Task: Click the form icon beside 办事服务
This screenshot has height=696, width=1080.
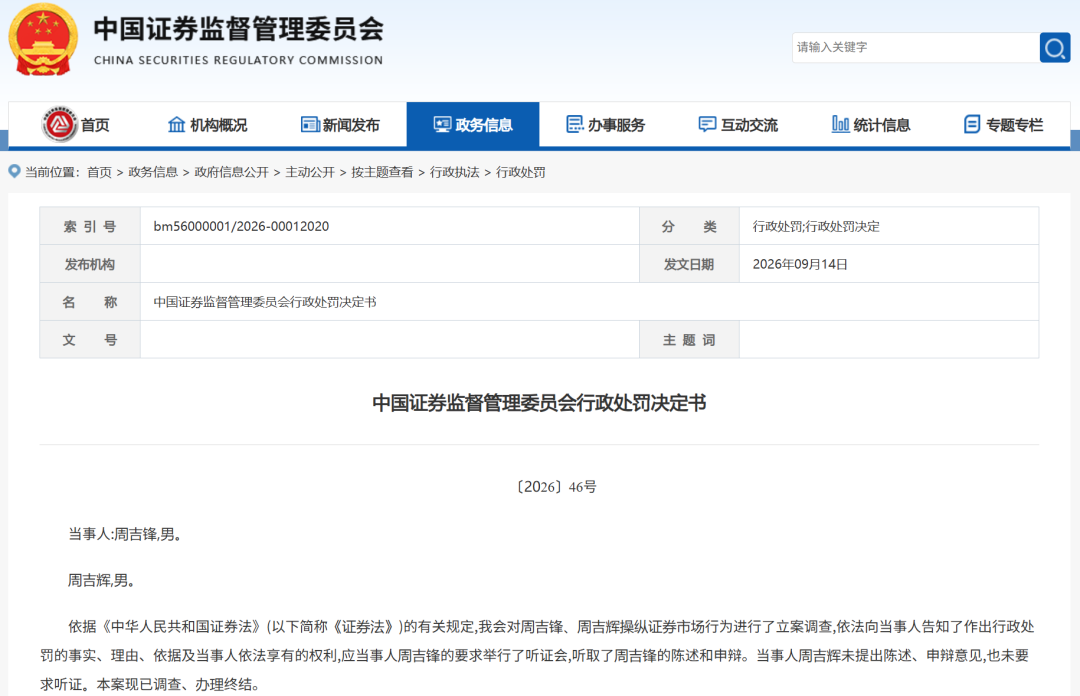Action: pyautogui.click(x=574, y=125)
